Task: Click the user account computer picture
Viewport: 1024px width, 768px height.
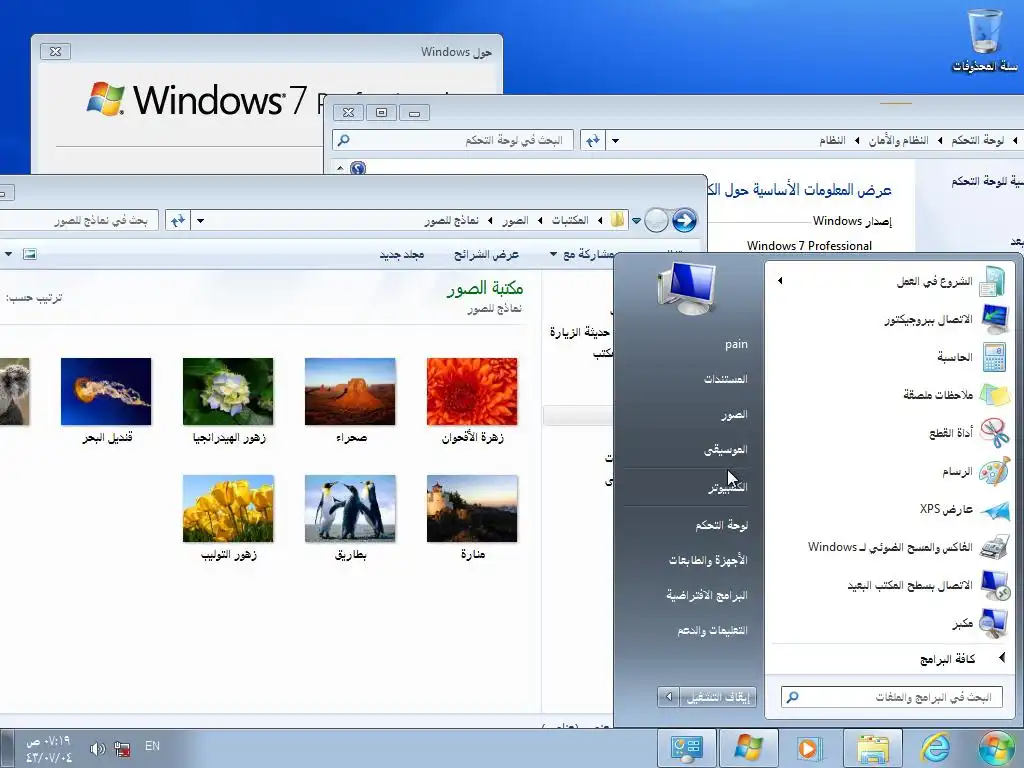Action: (x=687, y=288)
